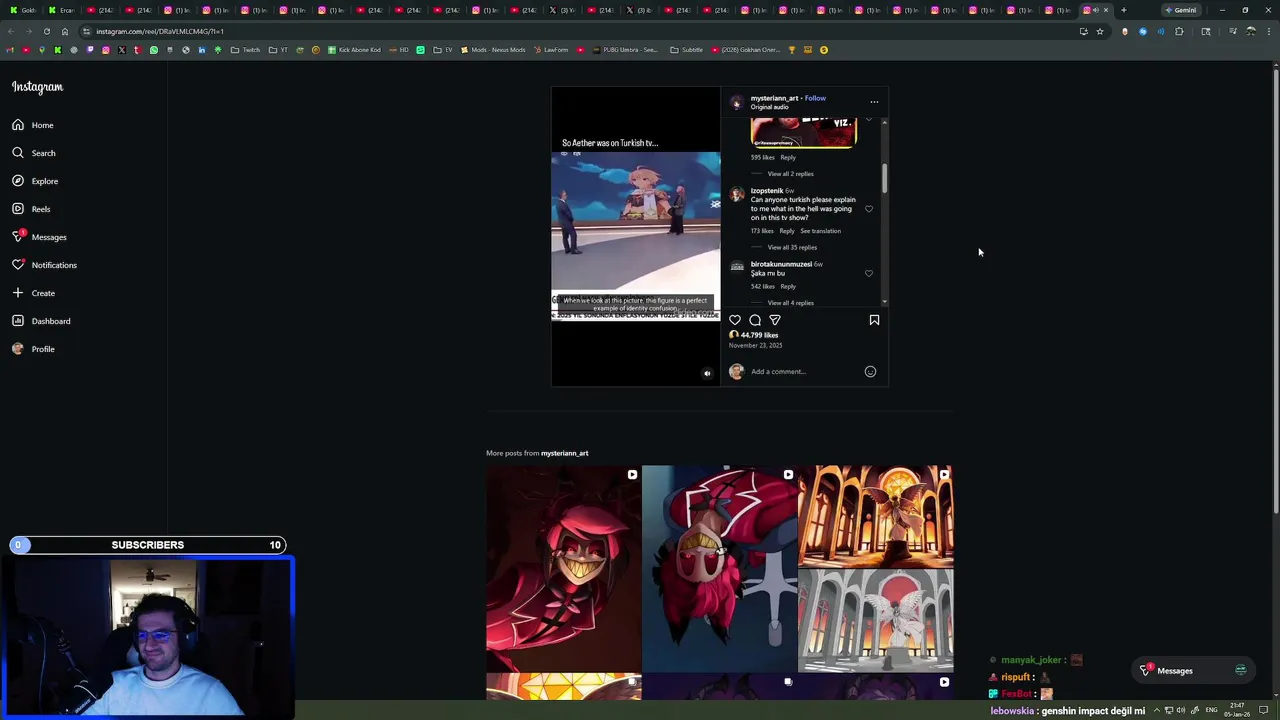The height and width of the screenshot is (720, 1280).
Task: Click the birotakununmuzesi username
Action: [781, 264]
